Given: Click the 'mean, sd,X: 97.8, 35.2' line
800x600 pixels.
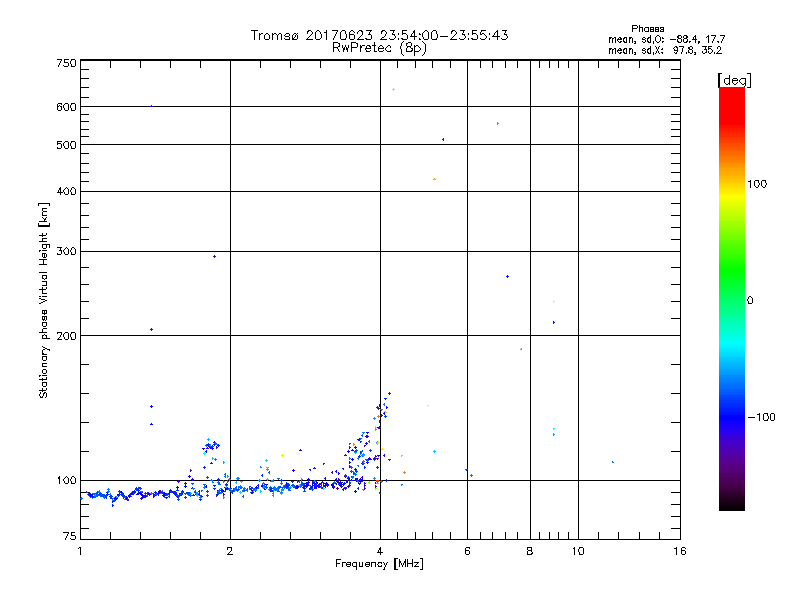Looking at the screenshot, I should click(665, 51).
